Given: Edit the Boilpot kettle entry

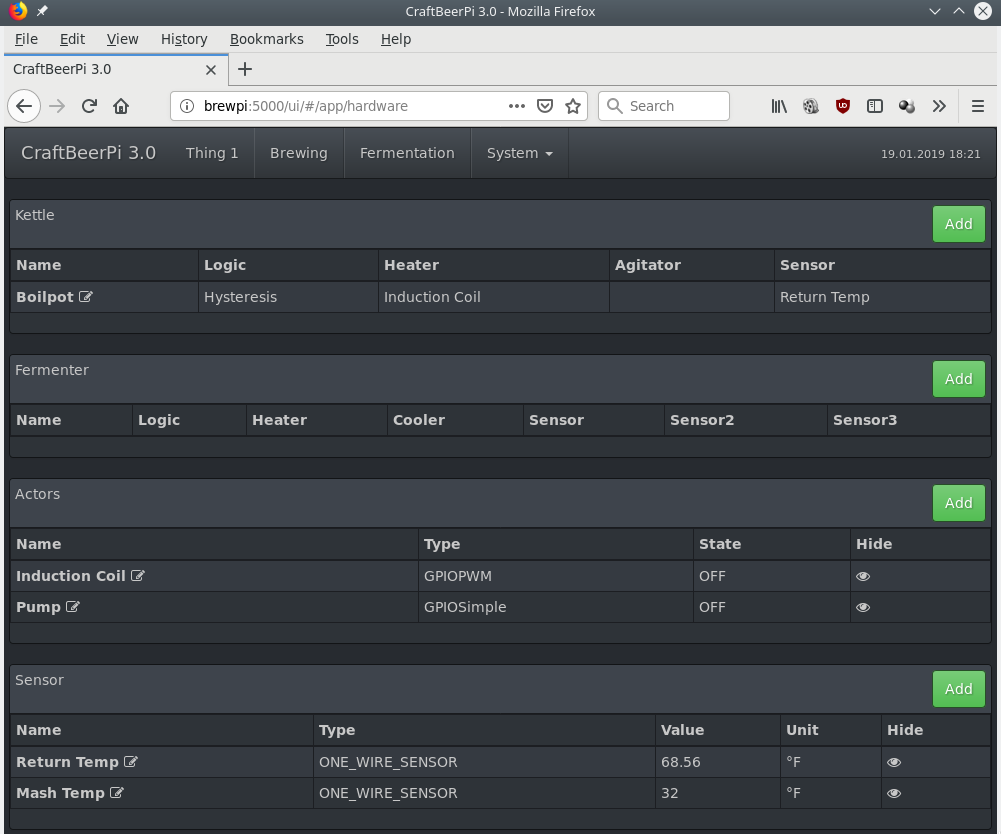Looking at the screenshot, I should pos(86,296).
